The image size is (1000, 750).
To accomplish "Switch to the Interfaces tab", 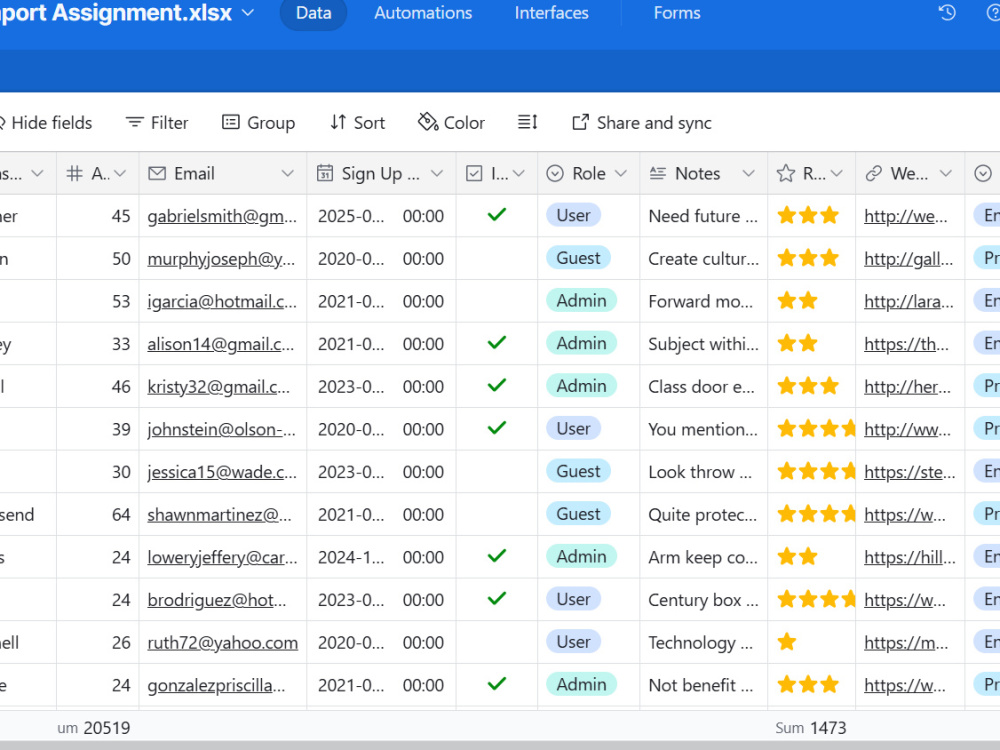I will [552, 13].
